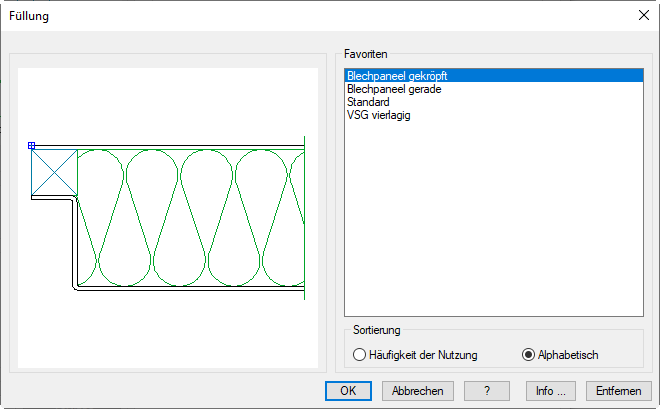Click the empty area of the favorites list

tap(490, 220)
